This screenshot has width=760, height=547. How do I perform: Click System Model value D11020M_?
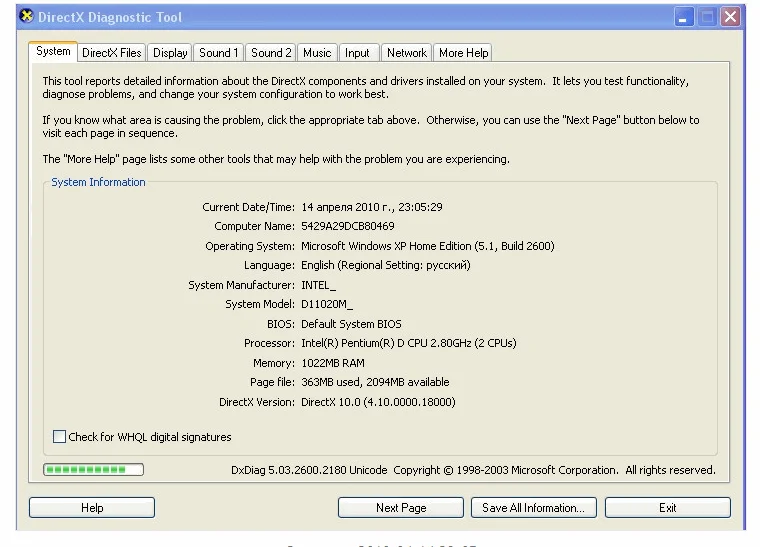[x=327, y=304]
